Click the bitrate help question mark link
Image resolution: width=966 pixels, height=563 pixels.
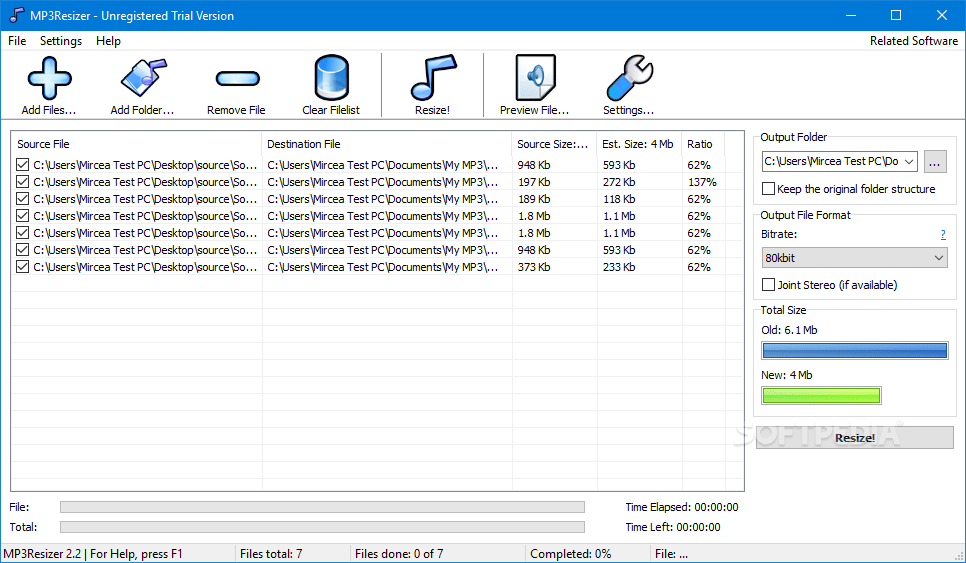(943, 234)
